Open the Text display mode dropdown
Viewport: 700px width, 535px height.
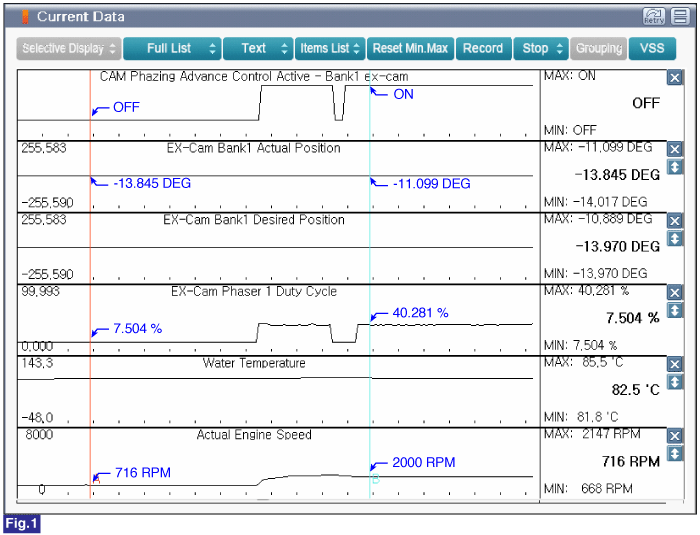[x=258, y=48]
